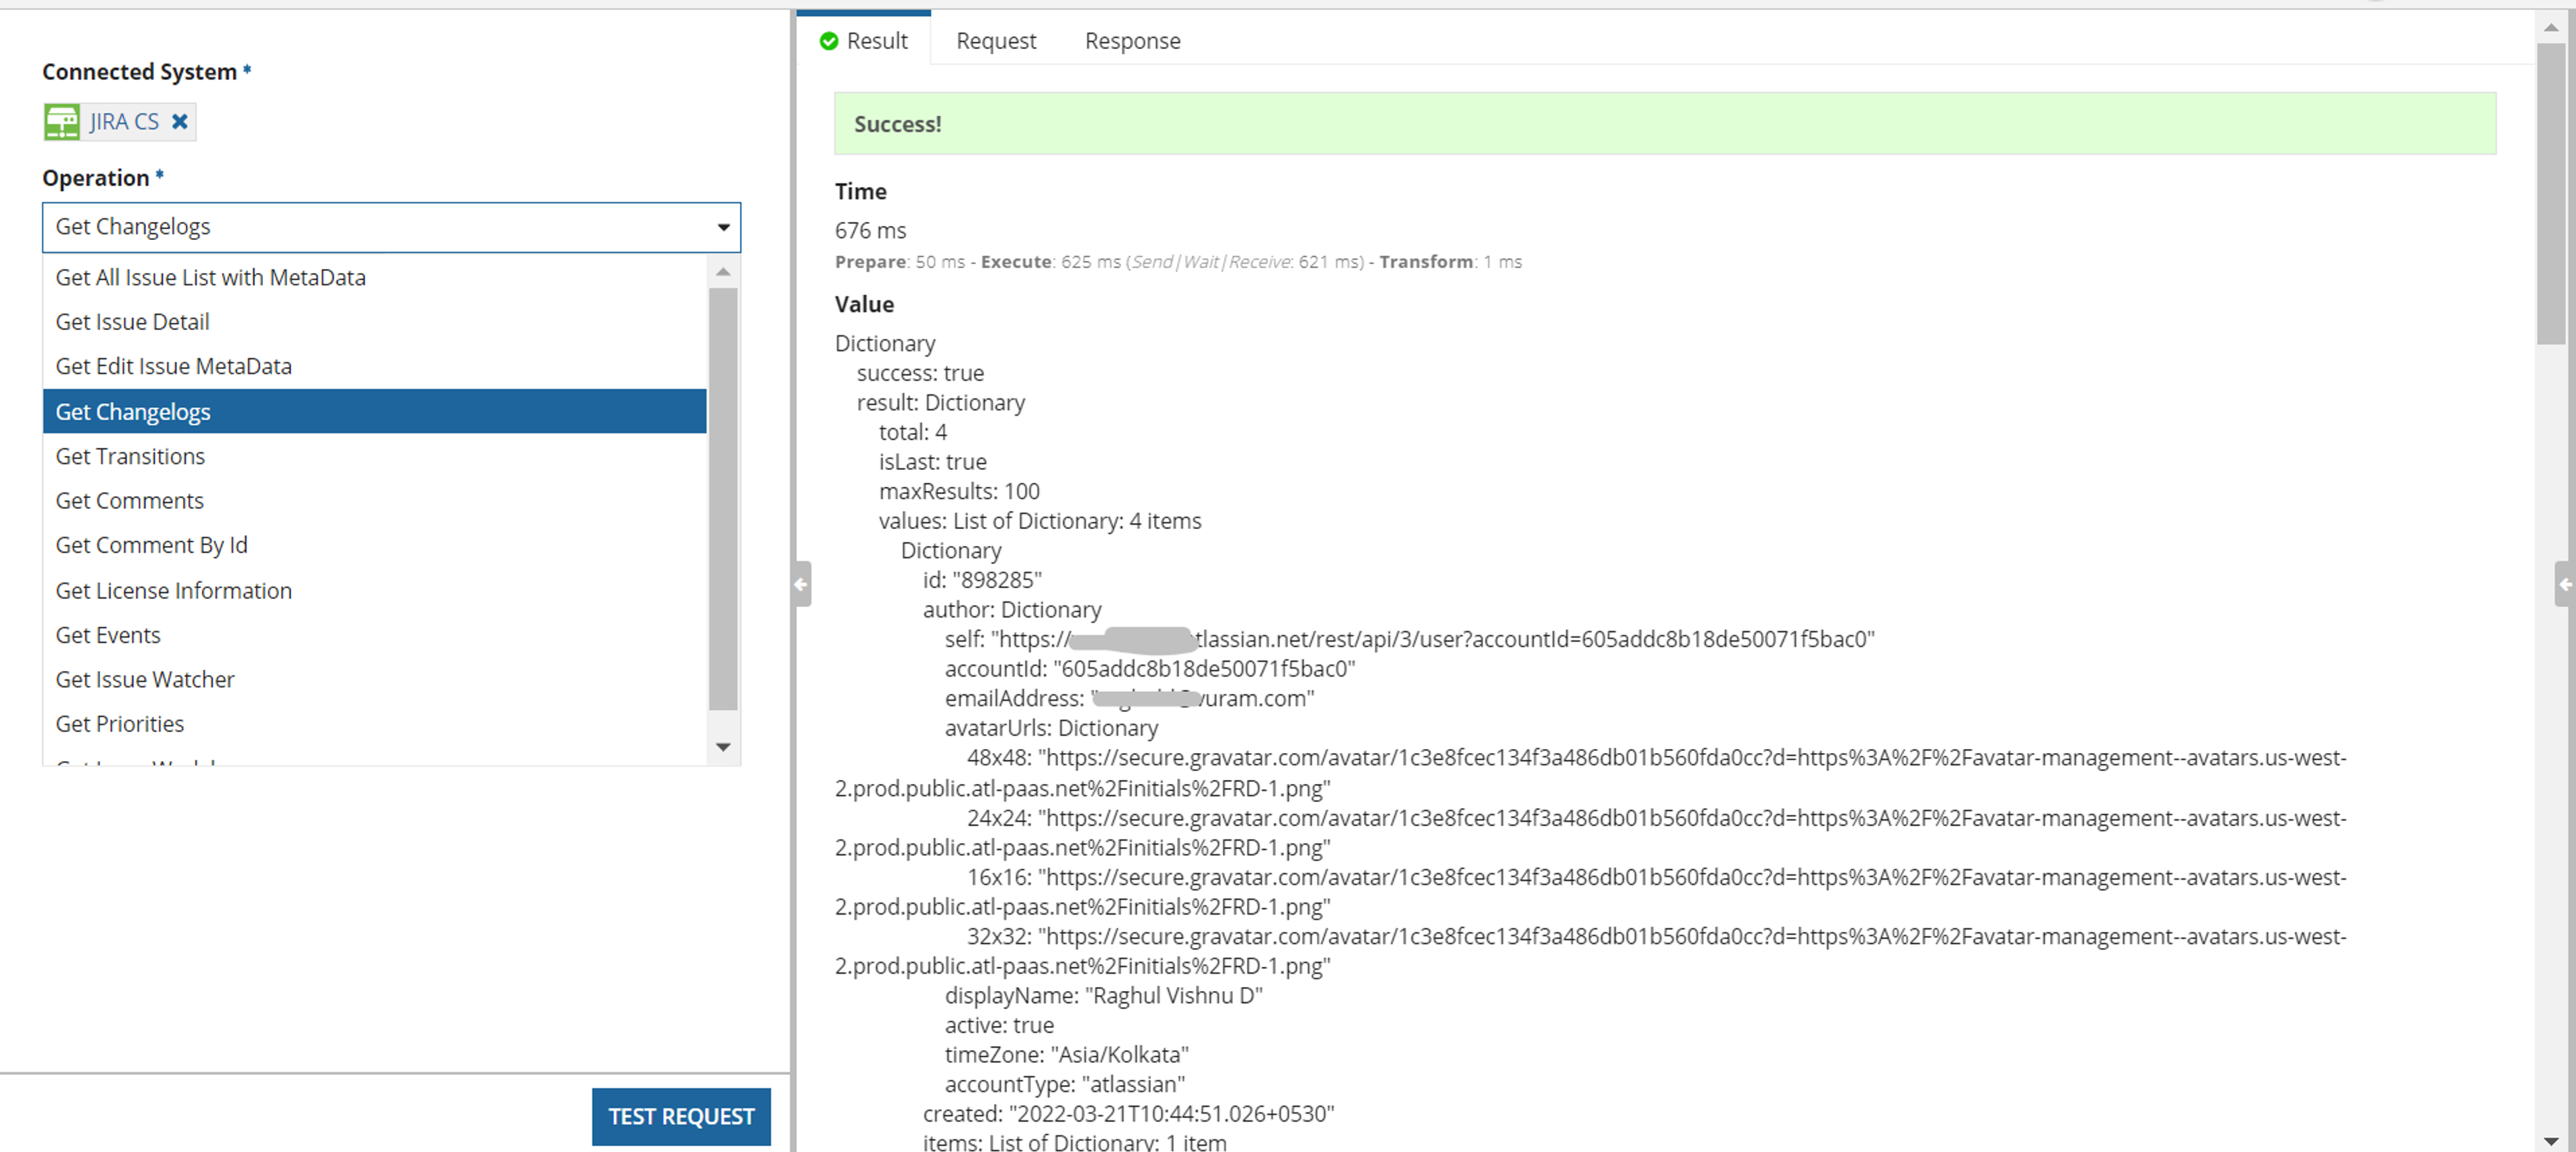Click the Prepare/Execute timing breakdown line
This screenshot has width=2576, height=1152.
coord(1178,262)
